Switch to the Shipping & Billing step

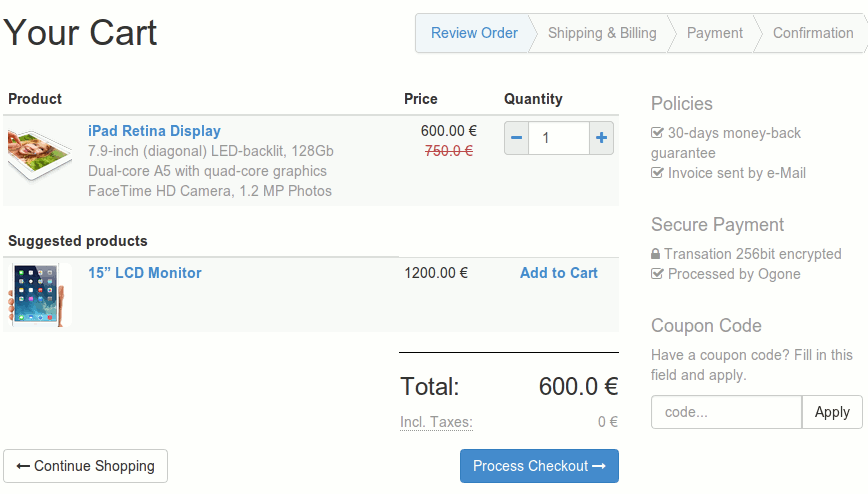(x=602, y=33)
